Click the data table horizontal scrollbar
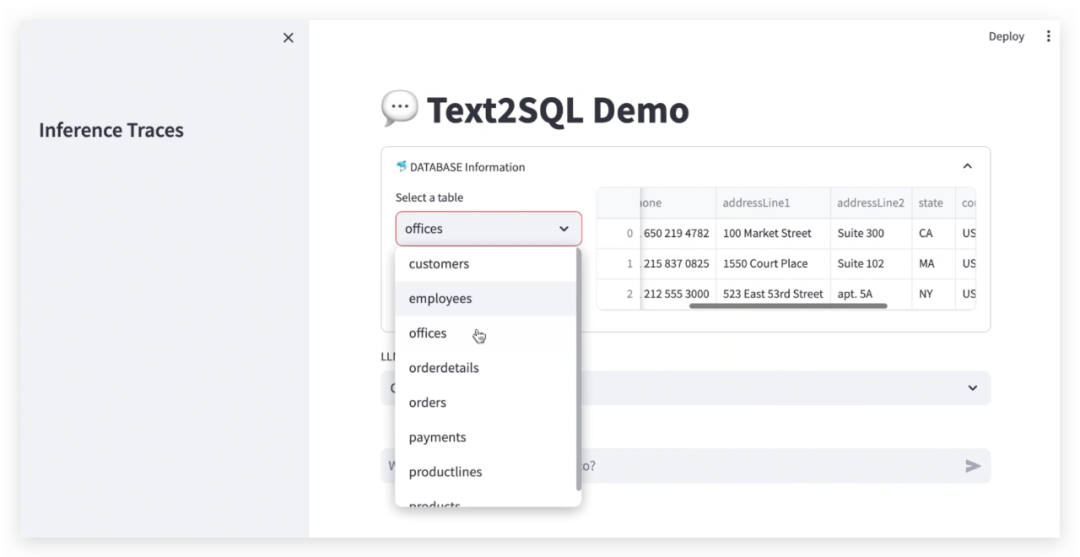This screenshot has width=1080, height=557. point(788,306)
